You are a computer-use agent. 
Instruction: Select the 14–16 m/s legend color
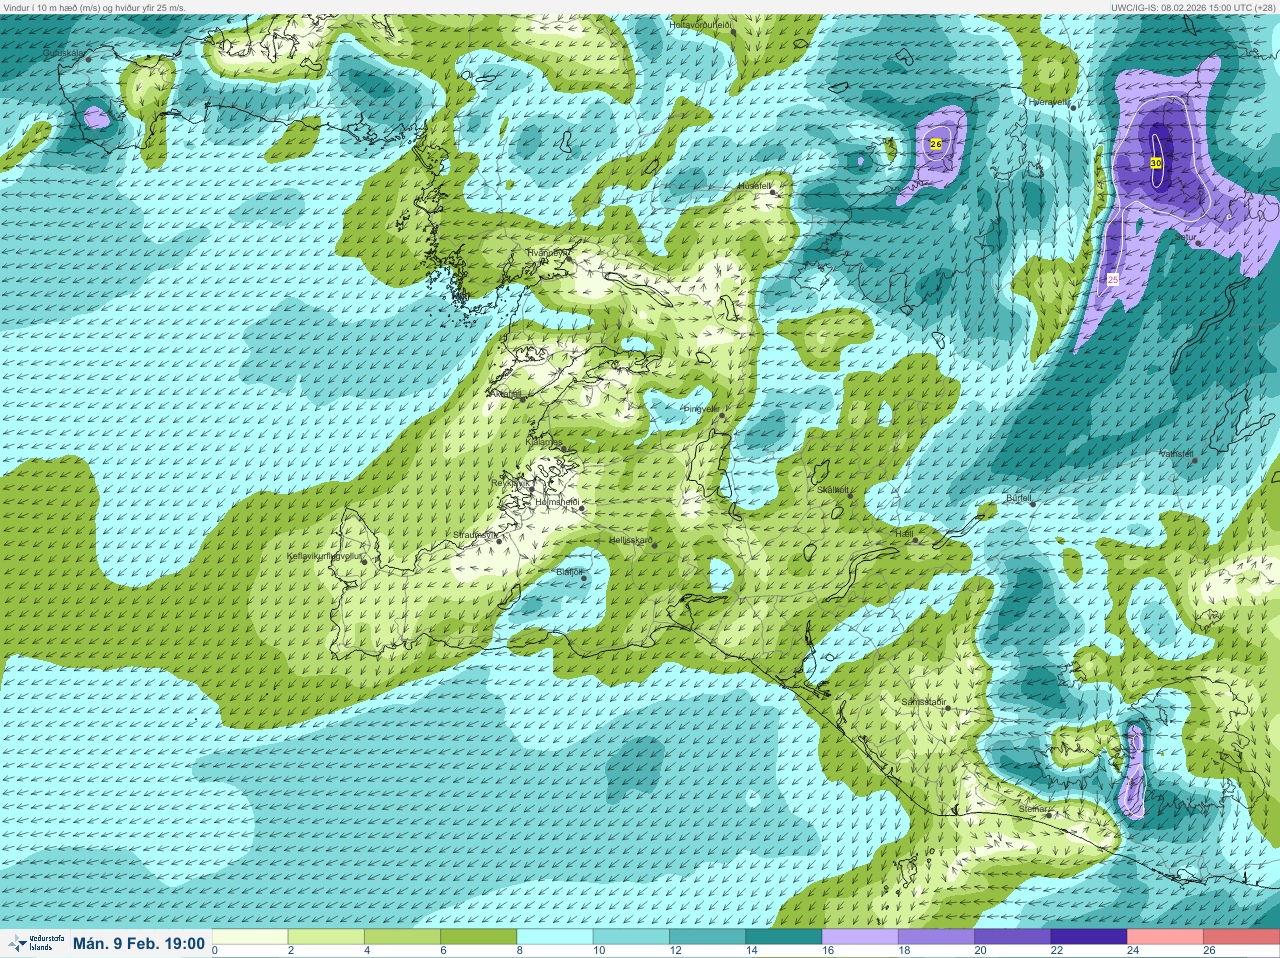783,937
